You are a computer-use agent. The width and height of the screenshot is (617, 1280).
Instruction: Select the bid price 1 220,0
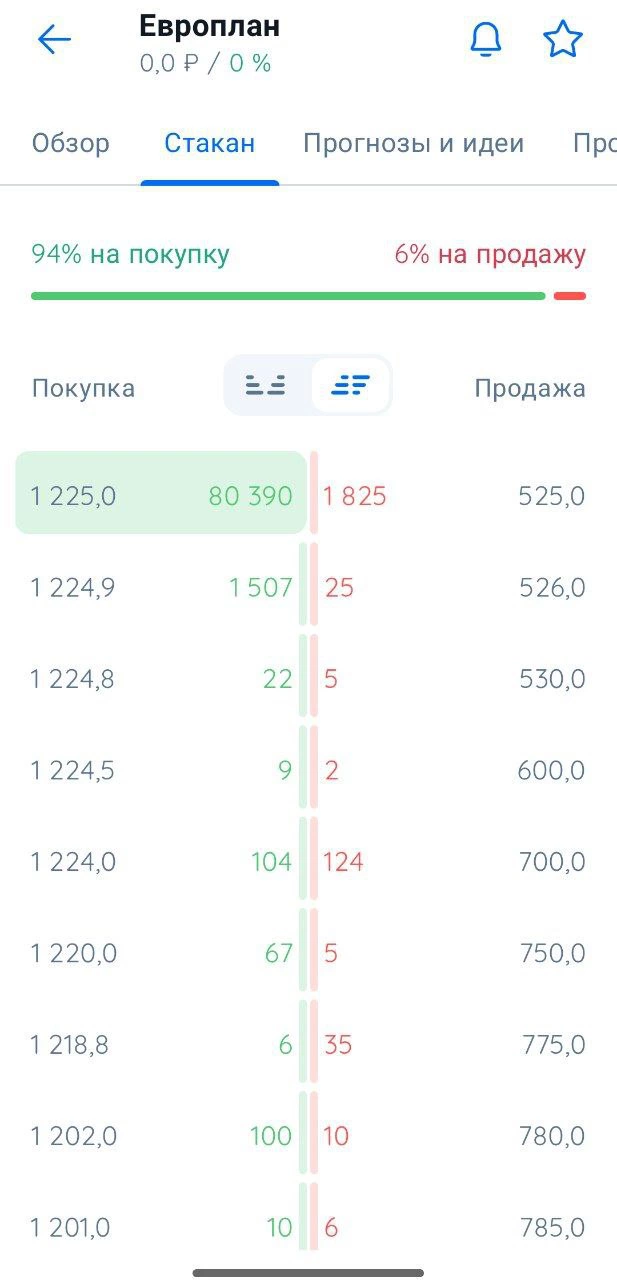tap(72, 953)
